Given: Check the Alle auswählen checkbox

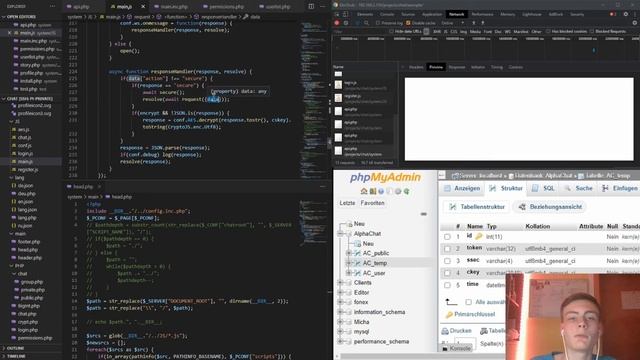Looking at the screenshot, I should pos(469,302).
